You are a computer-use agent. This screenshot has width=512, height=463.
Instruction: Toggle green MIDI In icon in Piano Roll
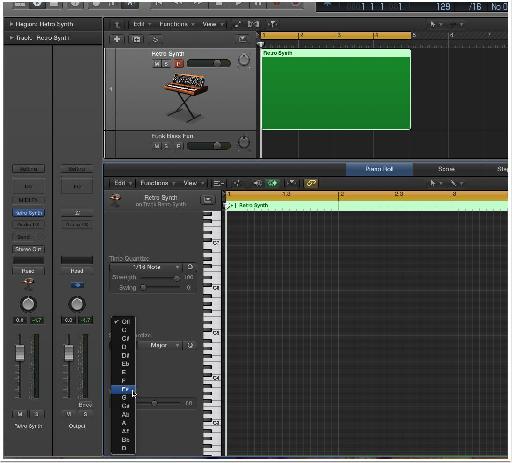coord(272,183)
